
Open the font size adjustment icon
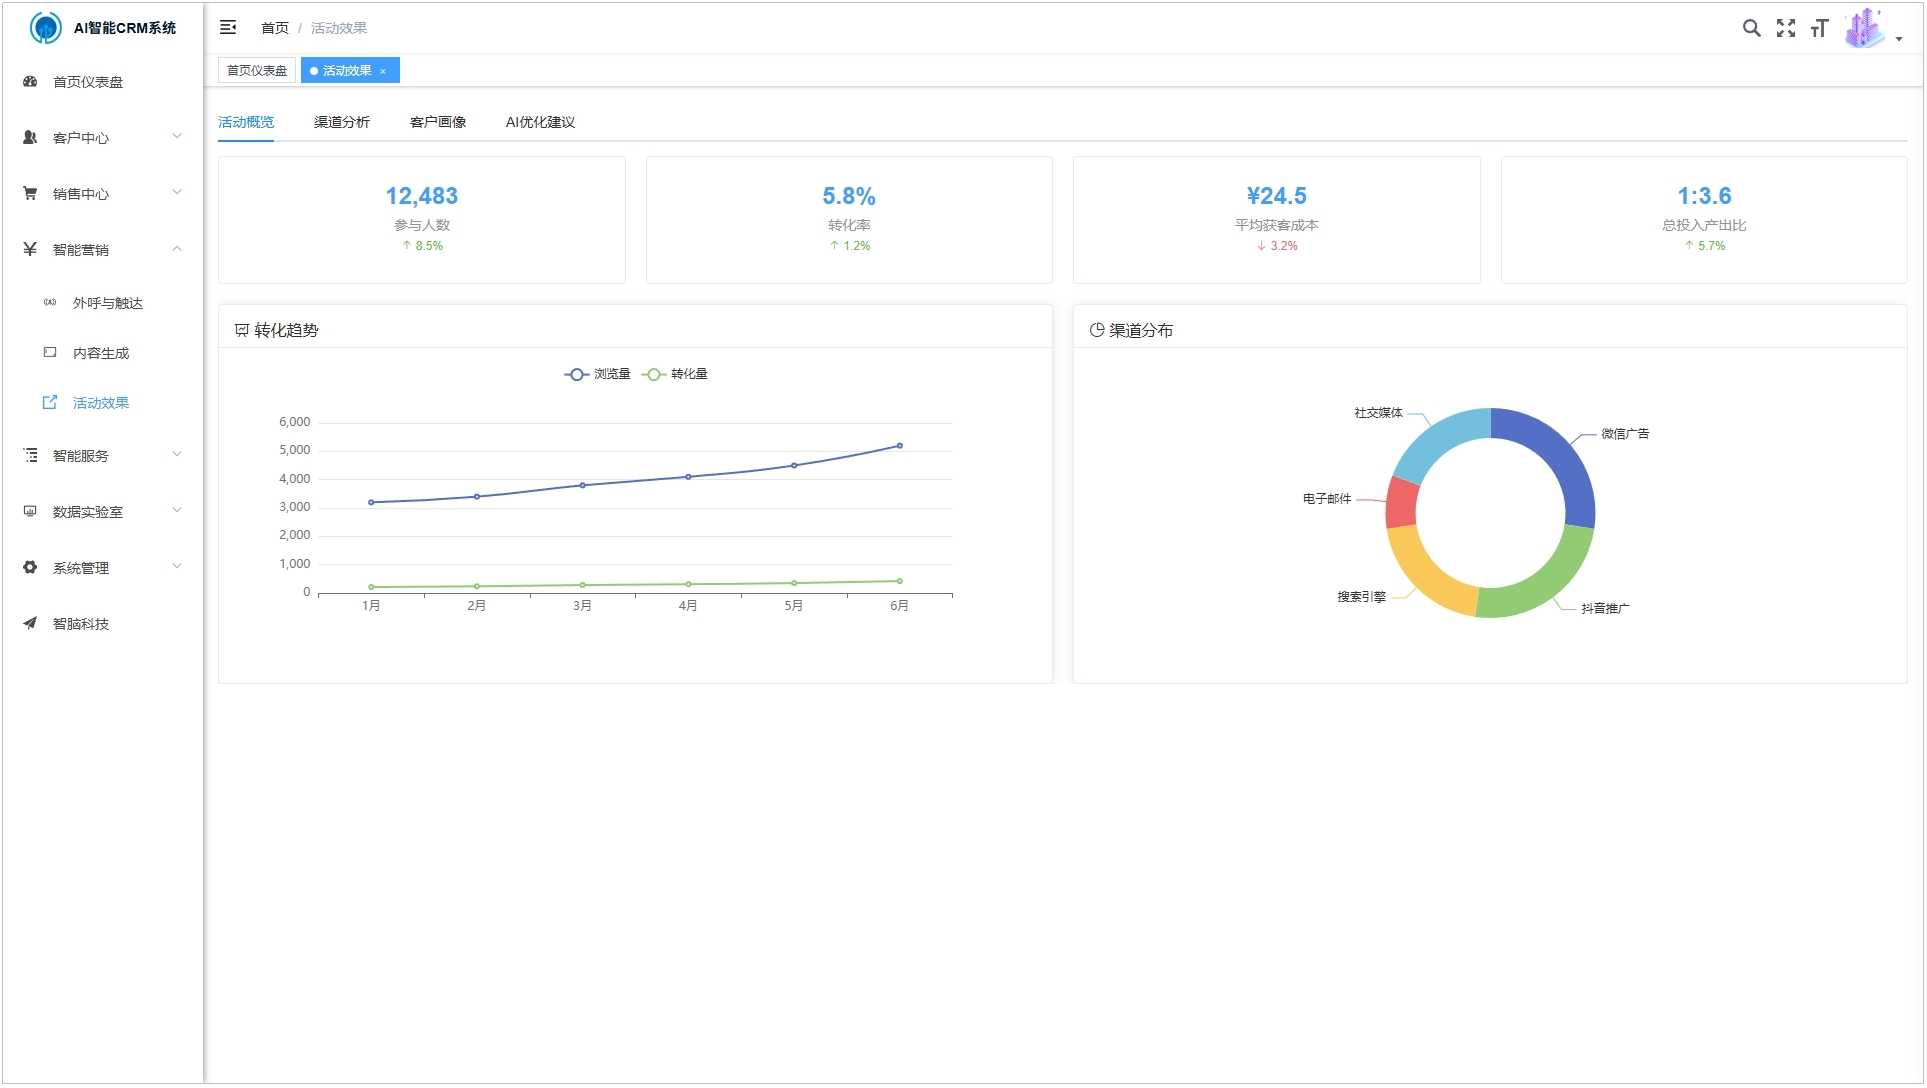click(x=1819, y=28)
